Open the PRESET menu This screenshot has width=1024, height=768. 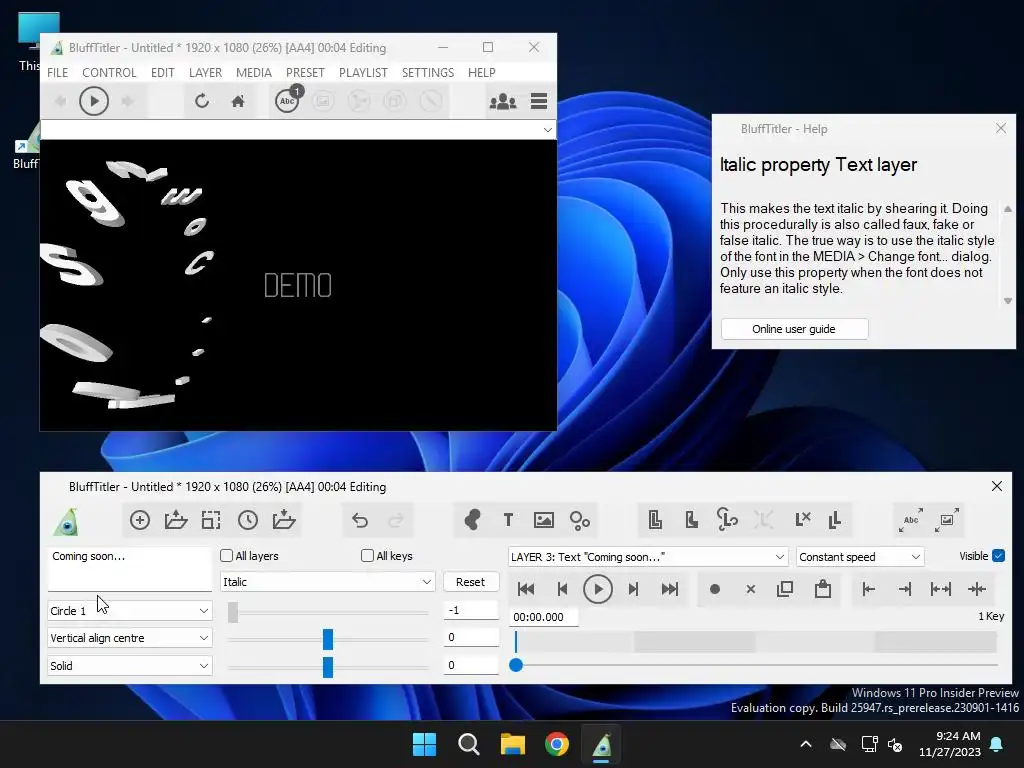click(305, 72)
